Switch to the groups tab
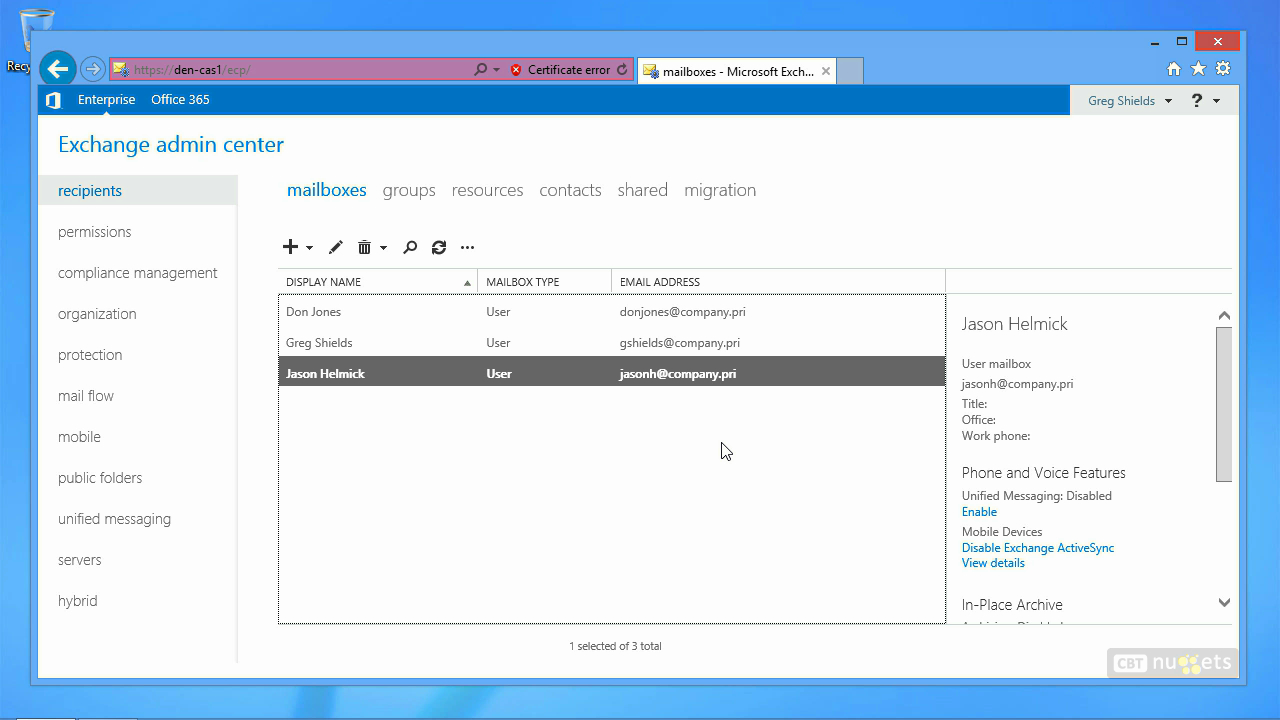Screen dimensions: 1280x720 coord(408,190)
